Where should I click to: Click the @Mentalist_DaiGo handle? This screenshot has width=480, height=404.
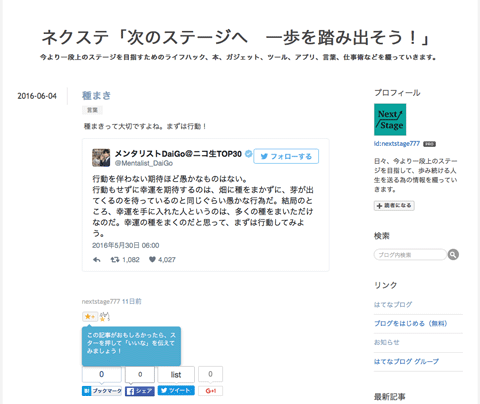tap(144, 163)
